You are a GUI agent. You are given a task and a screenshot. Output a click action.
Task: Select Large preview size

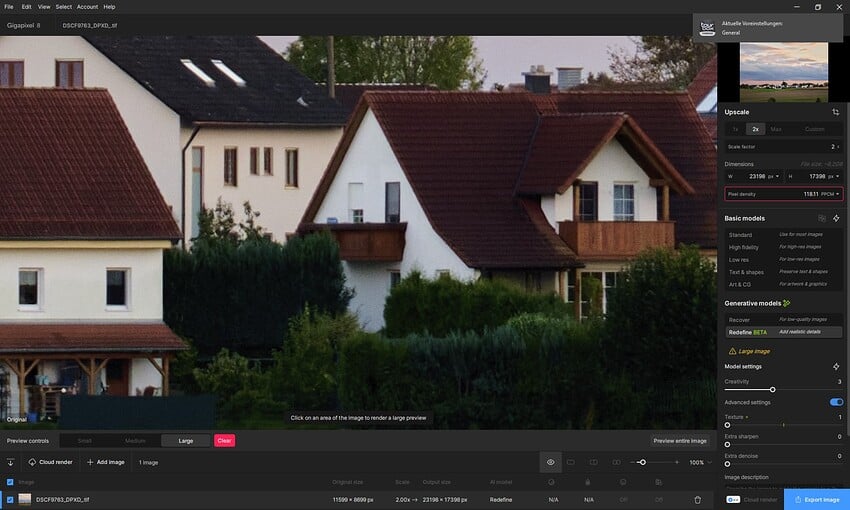tap(186, 441)
